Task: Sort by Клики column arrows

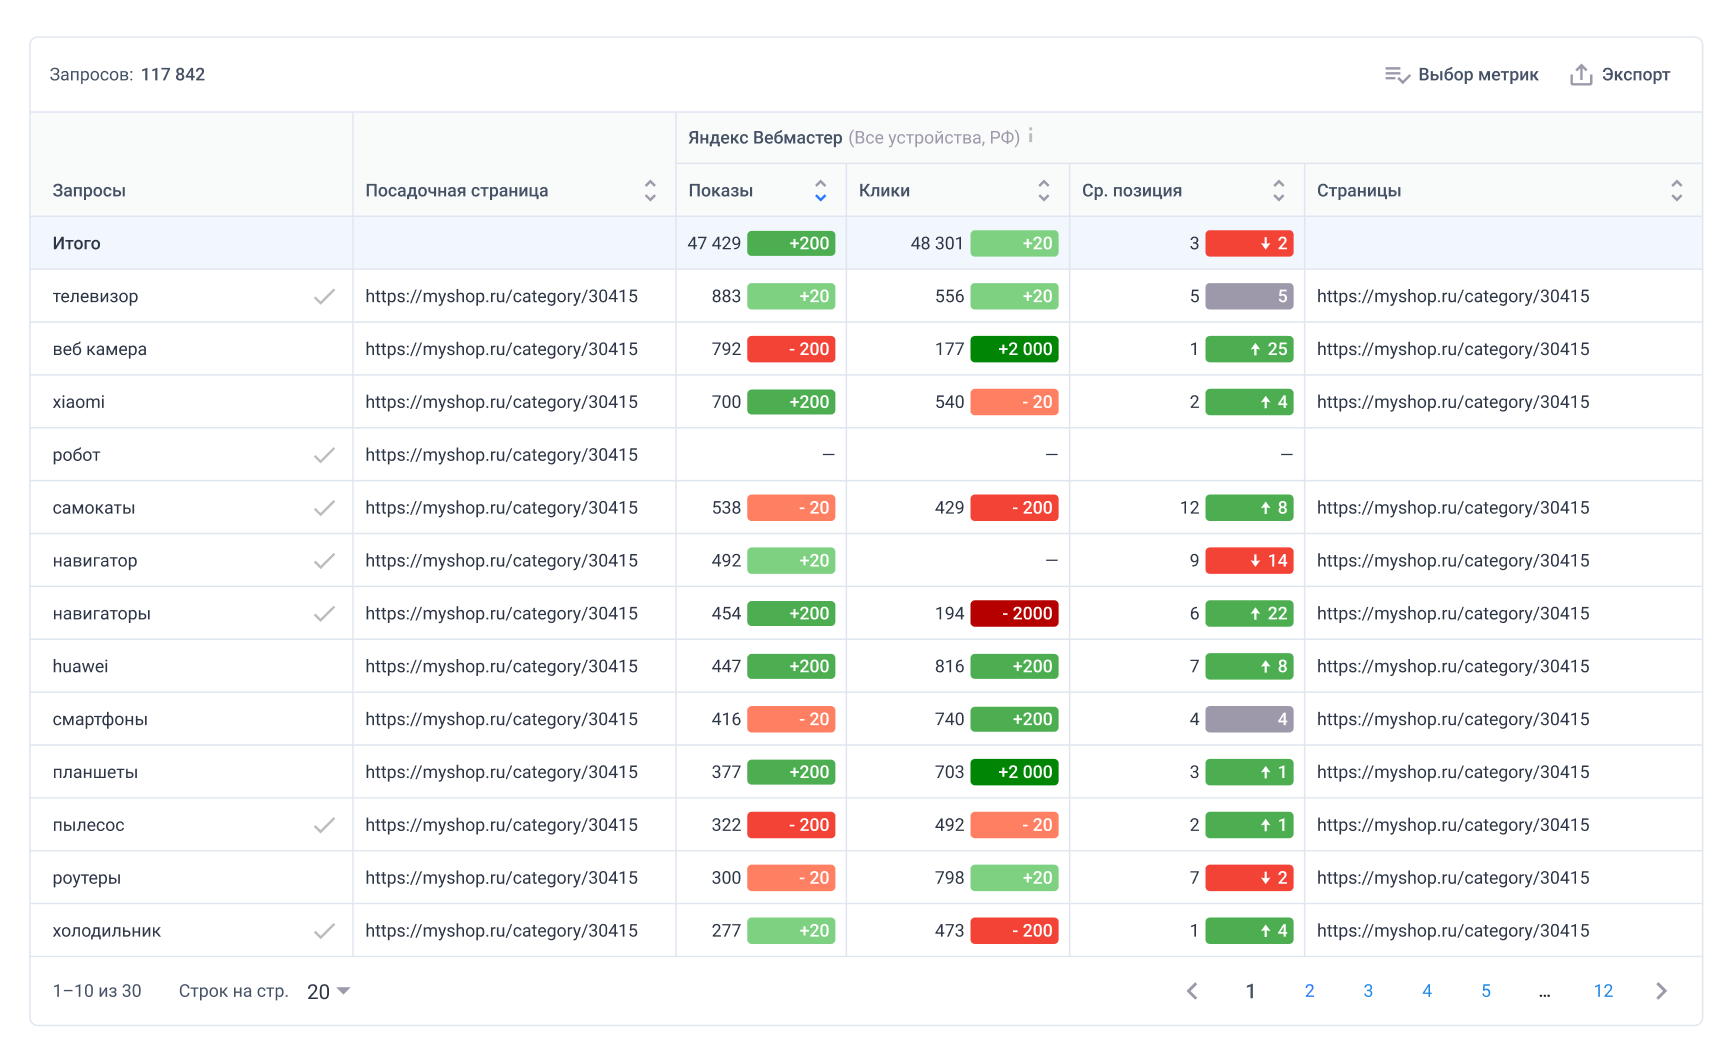Action: tap(1043, 190)
